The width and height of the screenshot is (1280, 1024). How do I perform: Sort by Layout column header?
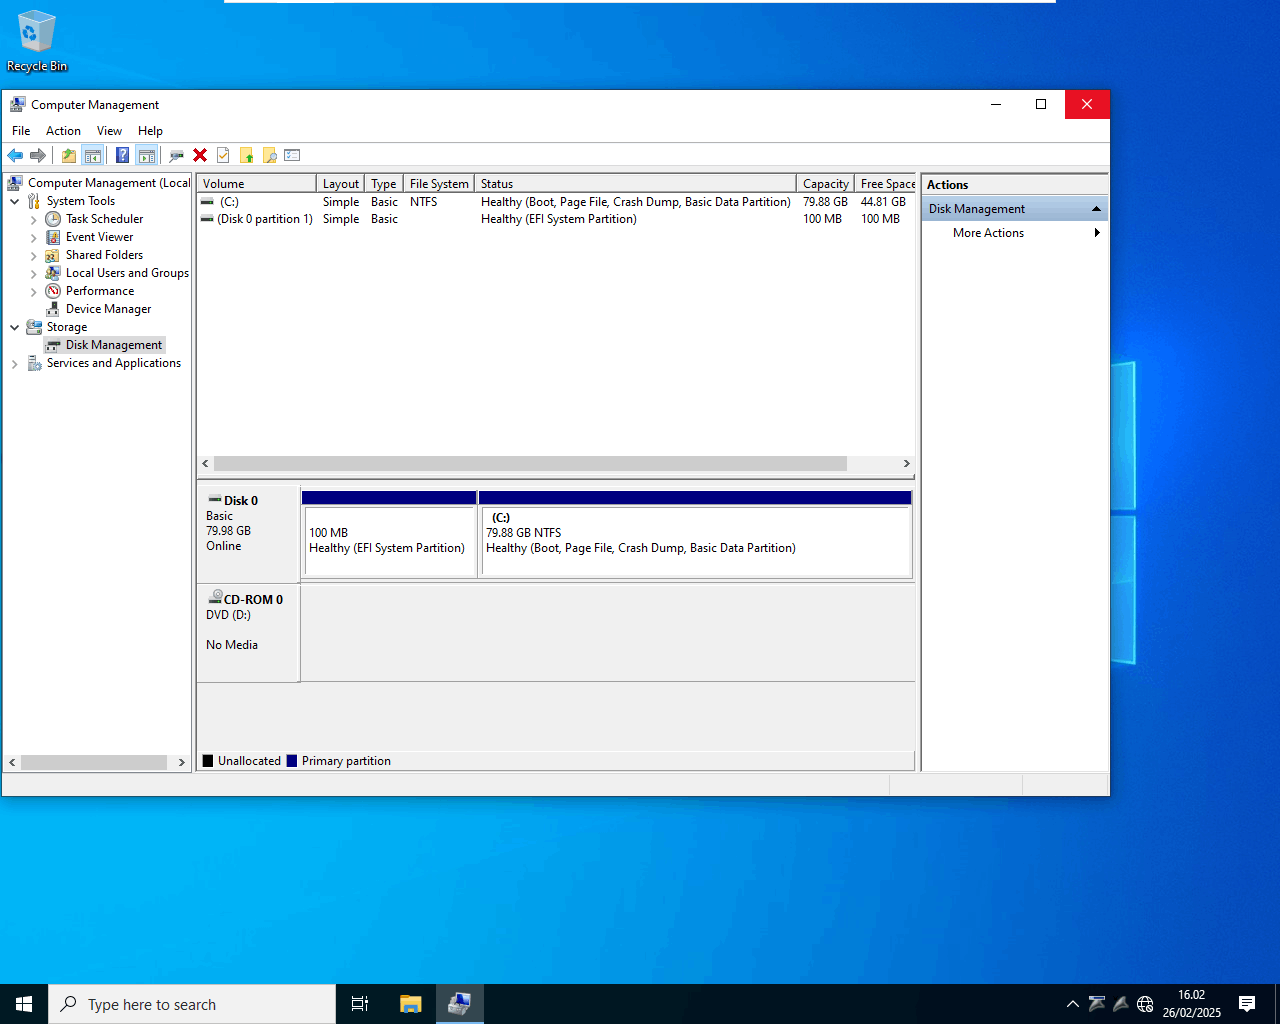point(341,184)
